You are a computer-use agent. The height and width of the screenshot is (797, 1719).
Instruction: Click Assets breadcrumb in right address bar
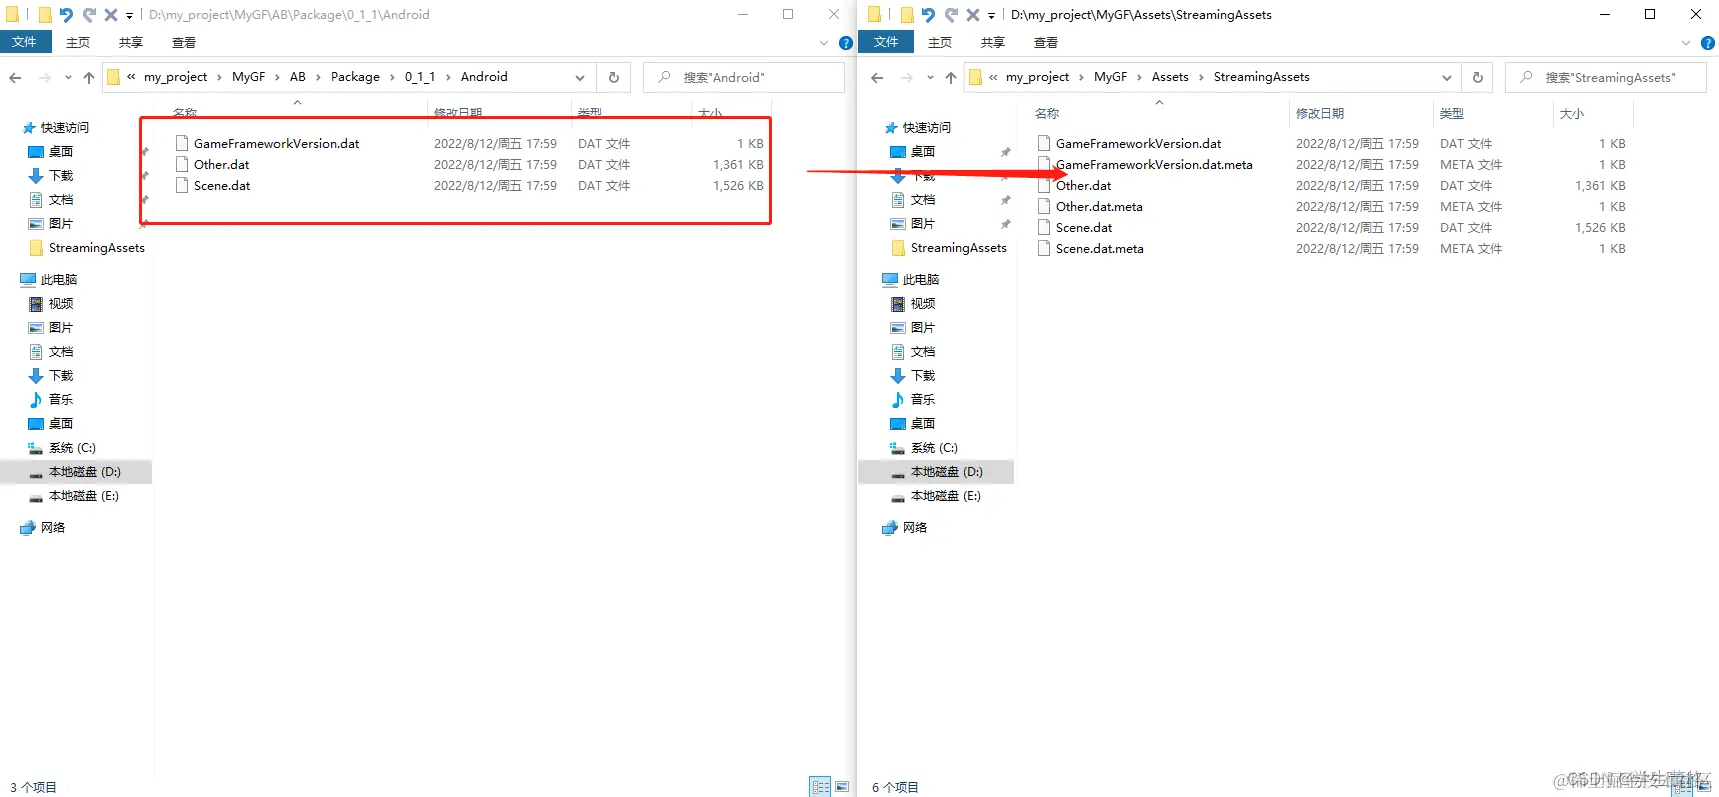[1170, 77]
